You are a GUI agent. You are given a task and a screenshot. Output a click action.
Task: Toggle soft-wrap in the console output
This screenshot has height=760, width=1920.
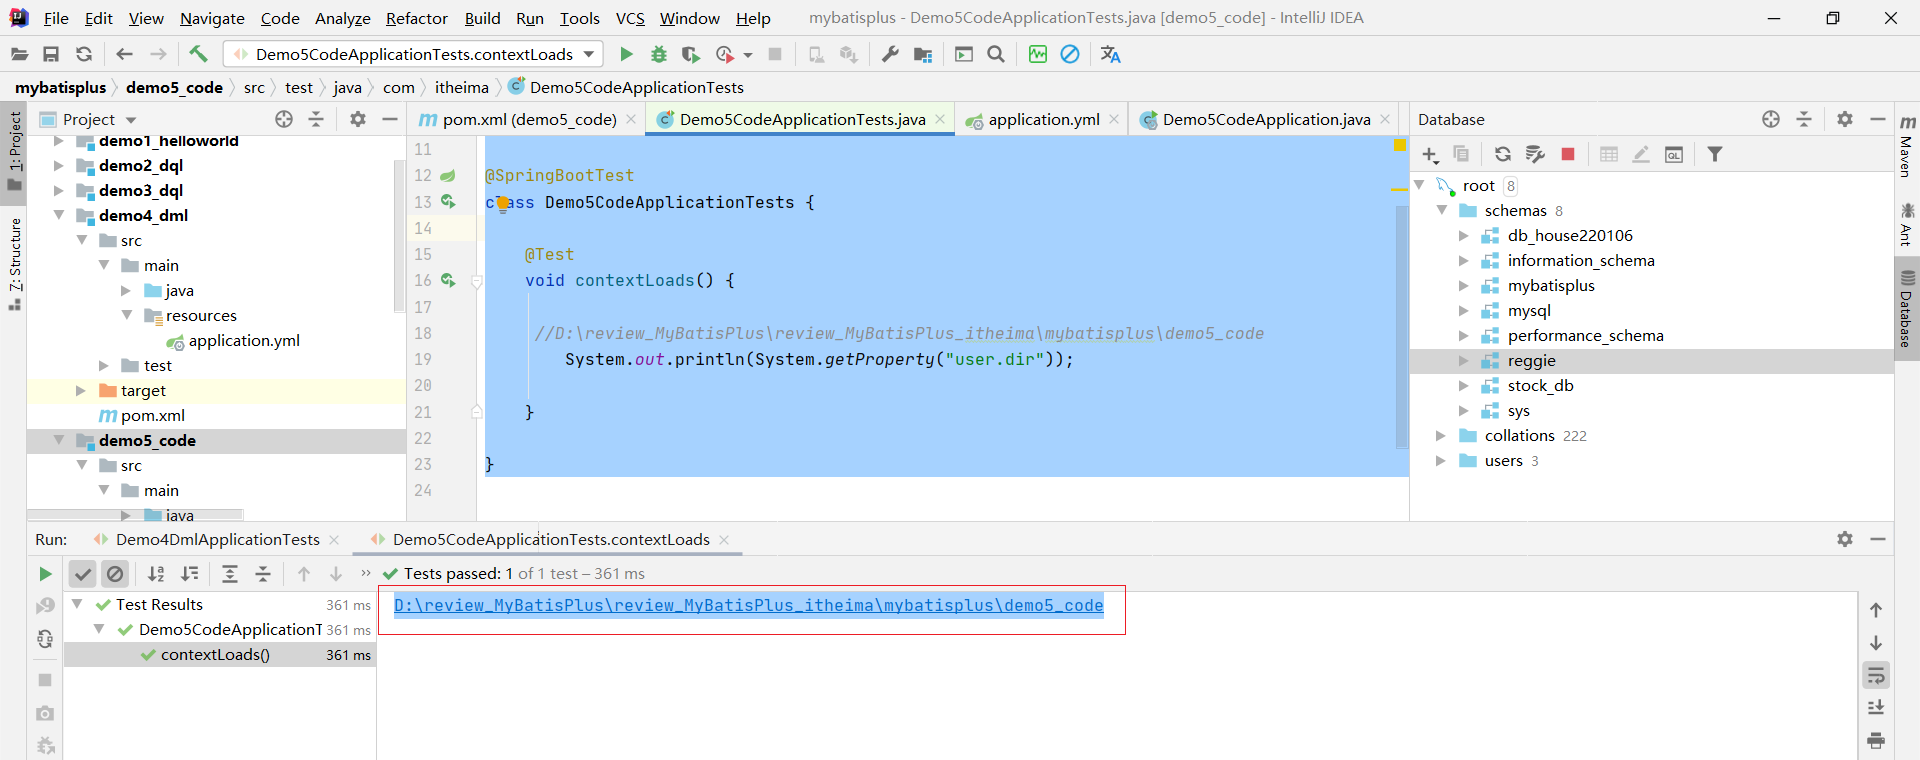[x=1876, y=676]
